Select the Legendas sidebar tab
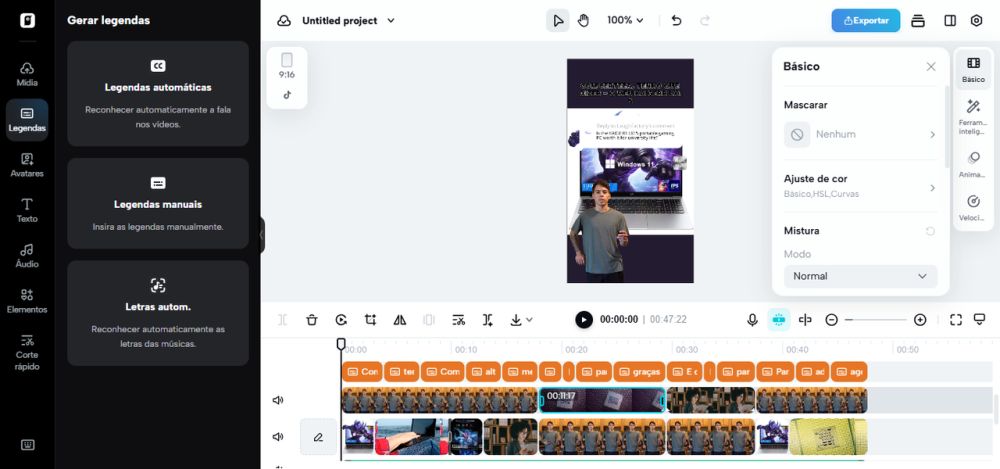The width and height of the screenshot is (1000, 469). [x=27, y=120]
